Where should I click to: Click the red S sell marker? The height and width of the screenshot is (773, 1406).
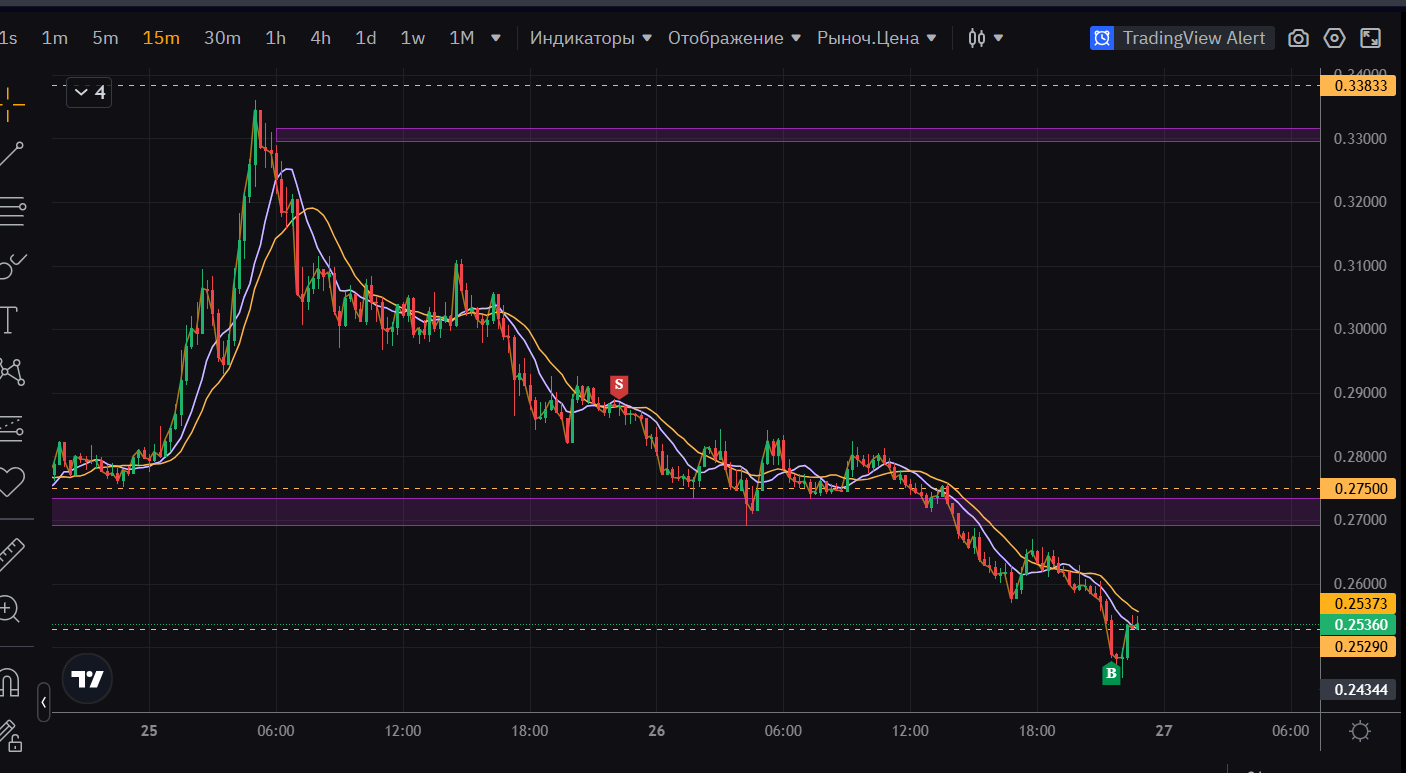pyautogui.click(x=619, y=385)
